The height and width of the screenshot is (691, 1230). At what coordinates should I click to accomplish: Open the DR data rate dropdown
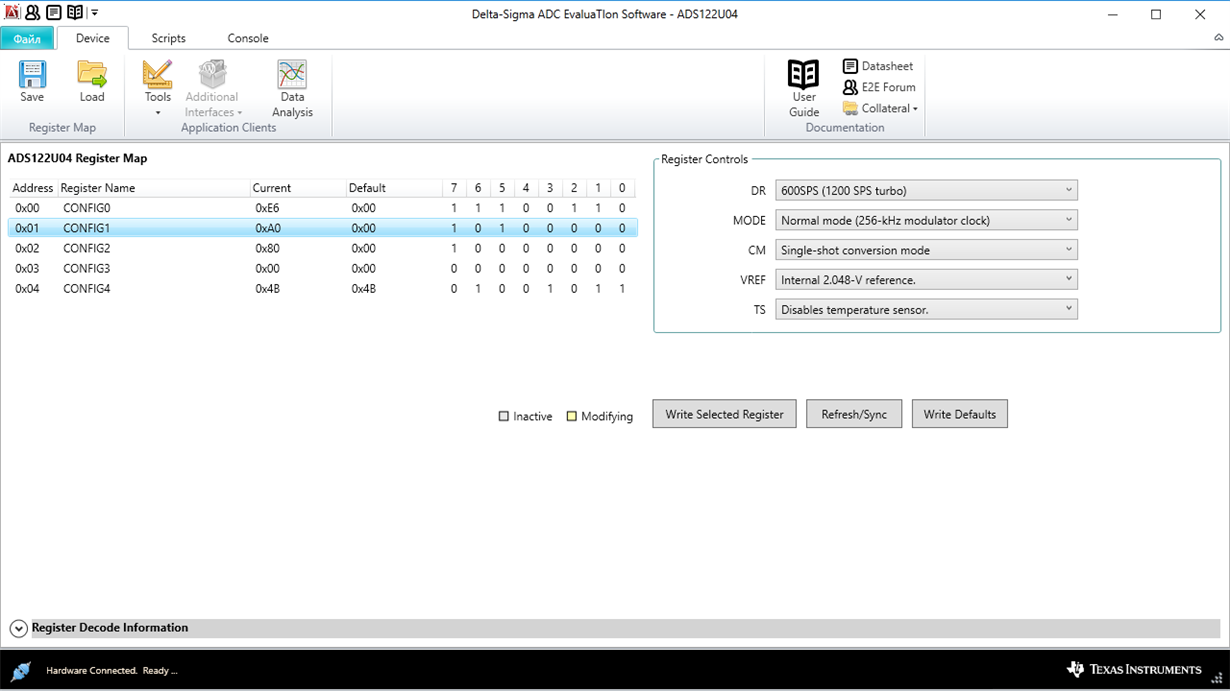(x=926, y=190)
